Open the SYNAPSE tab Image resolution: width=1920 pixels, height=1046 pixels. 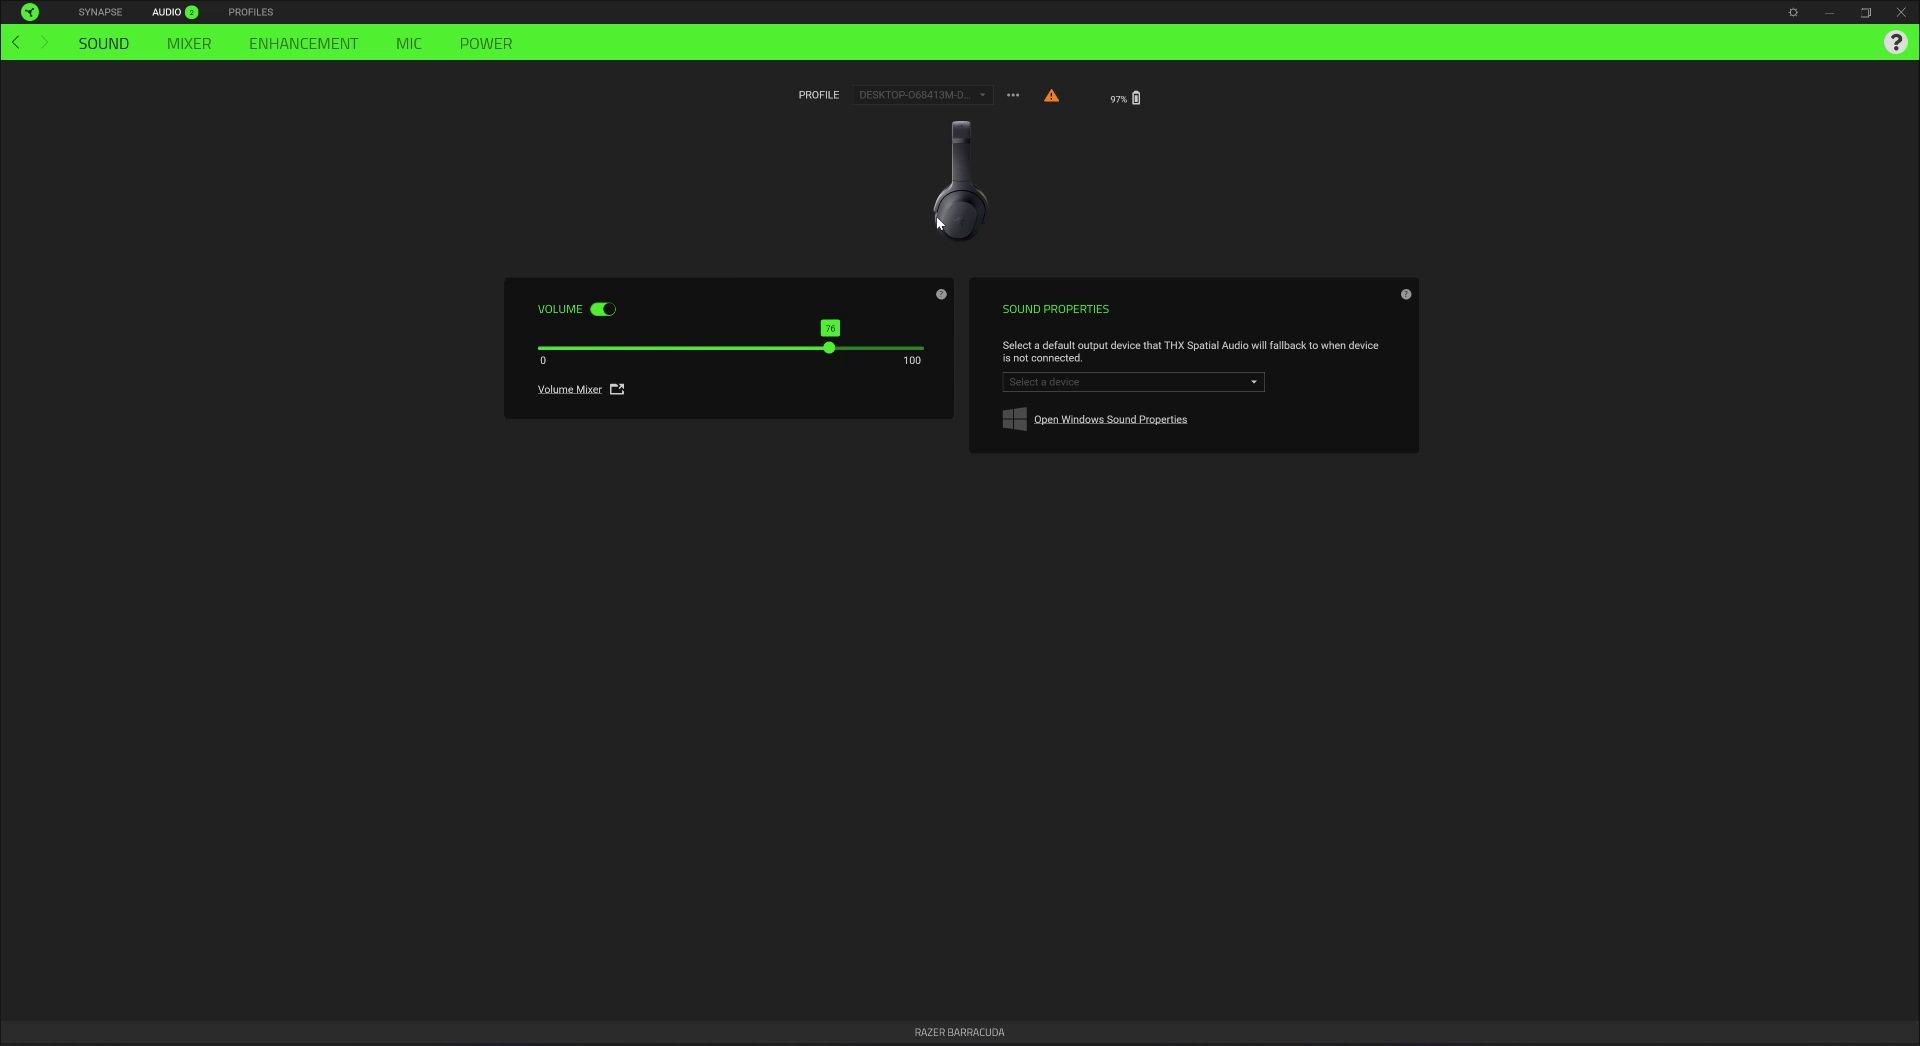[100, 12]
